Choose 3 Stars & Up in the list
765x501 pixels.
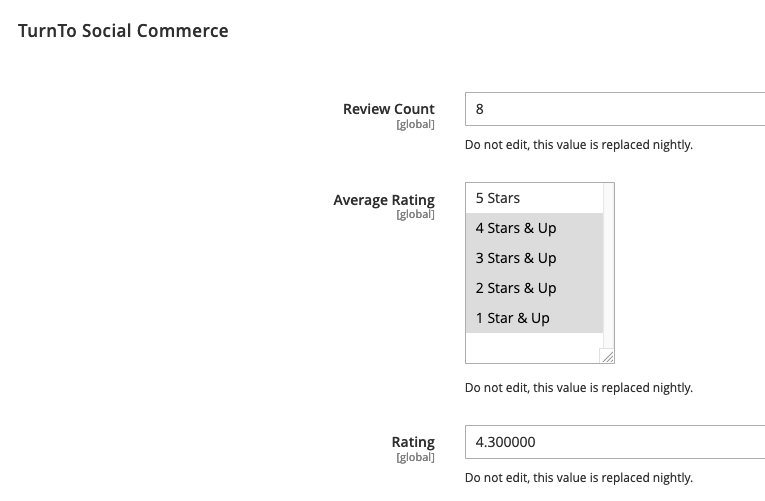click(x=534, y=258)
